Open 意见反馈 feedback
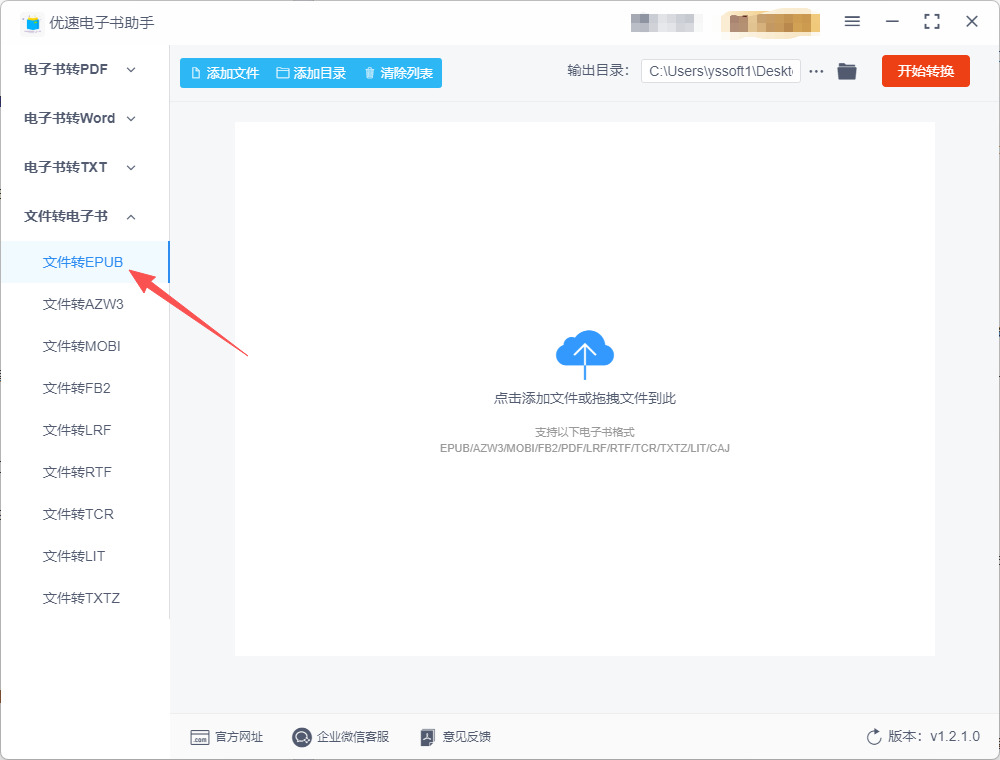Image resolution: width=1000 pixels, height=760 pixels. [455, 737]
